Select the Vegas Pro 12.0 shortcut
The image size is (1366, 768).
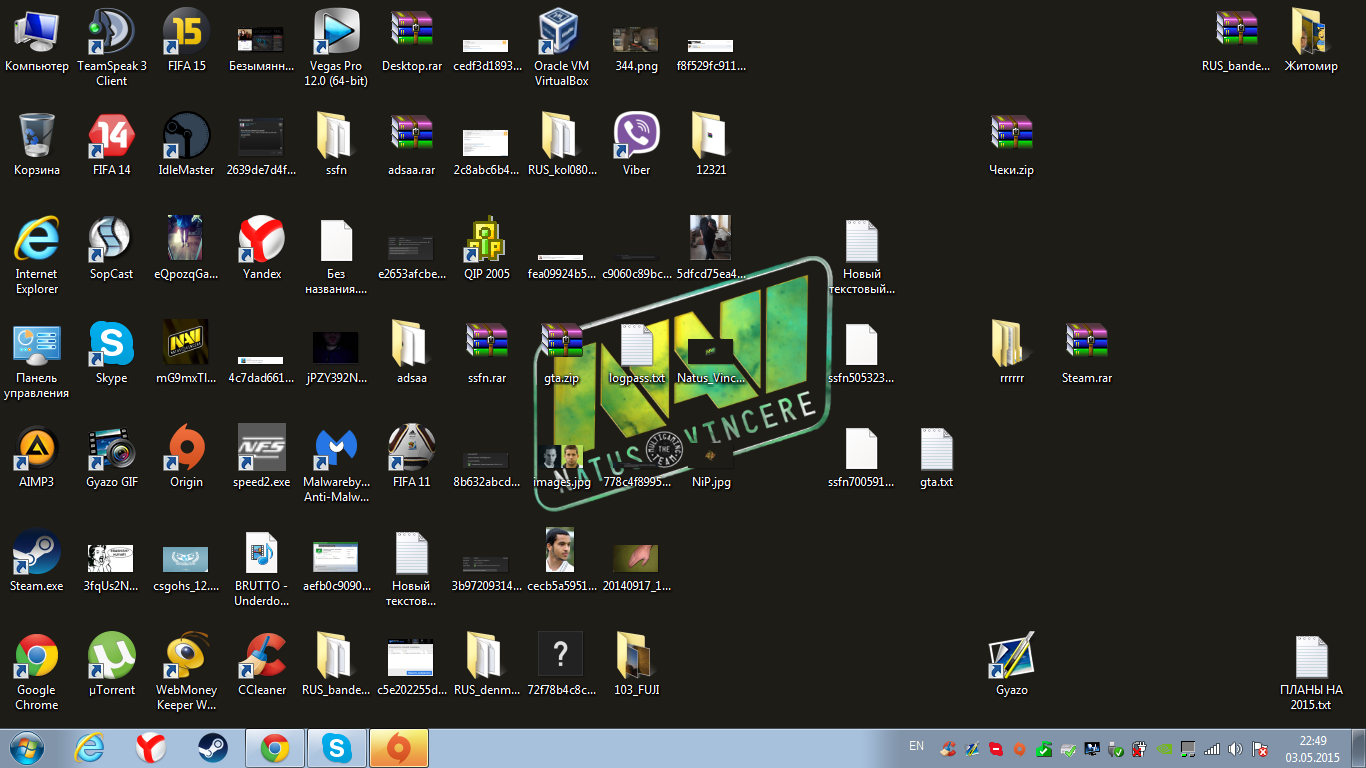click(x=336, y=47)
